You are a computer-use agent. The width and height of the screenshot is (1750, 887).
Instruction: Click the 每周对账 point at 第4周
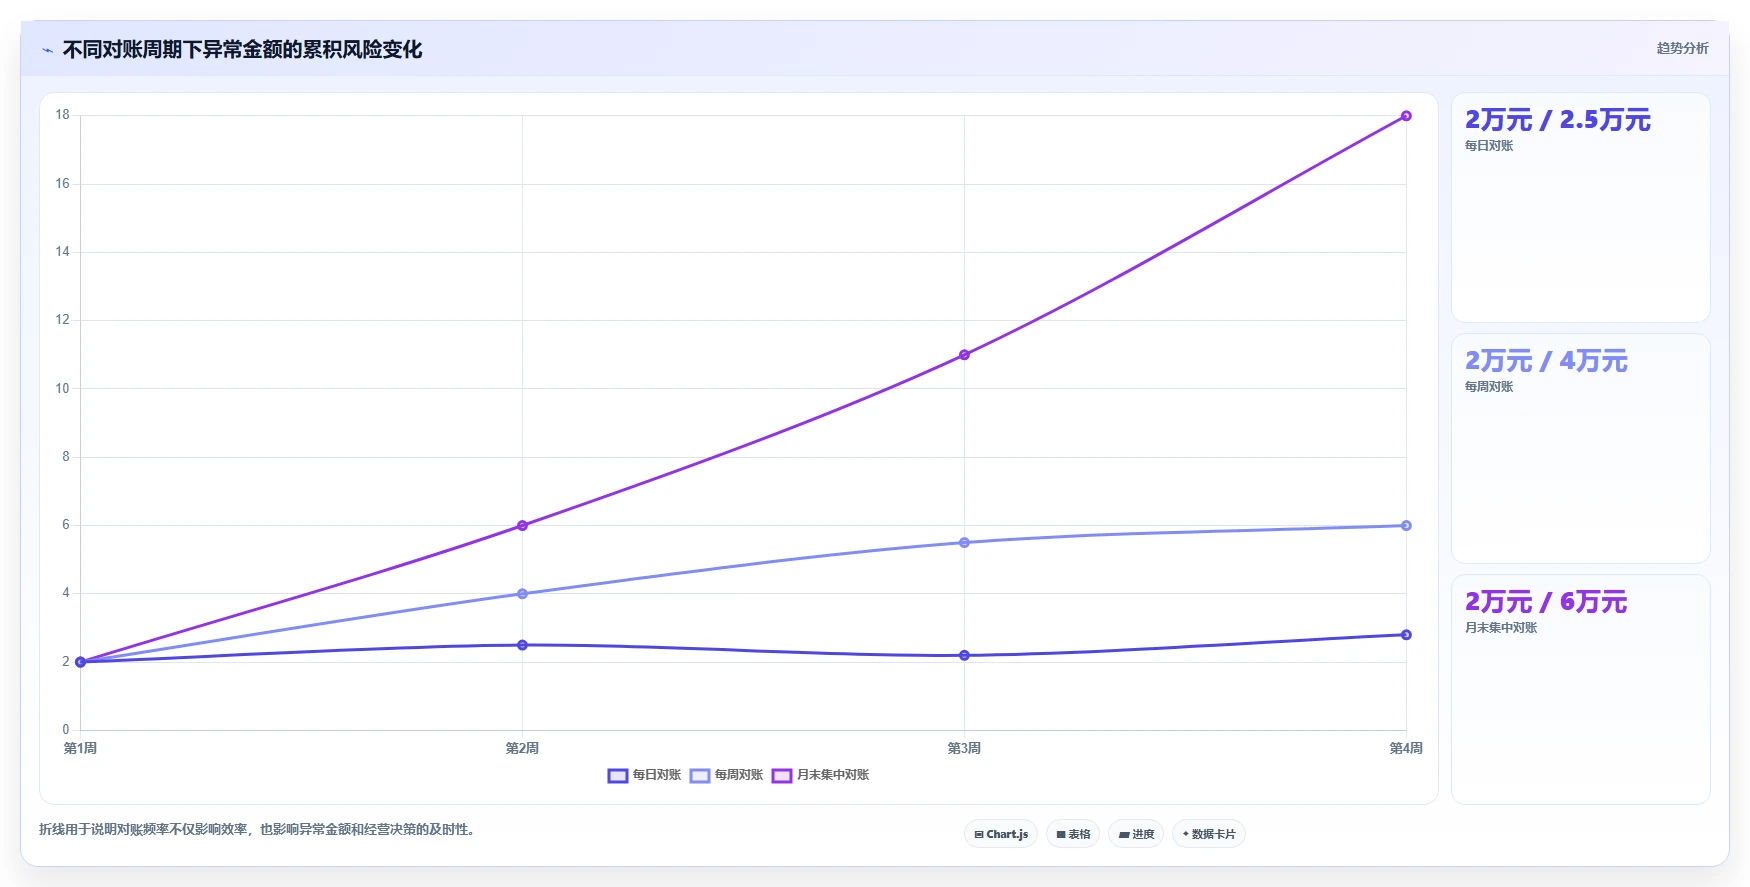coord(1406,526)
